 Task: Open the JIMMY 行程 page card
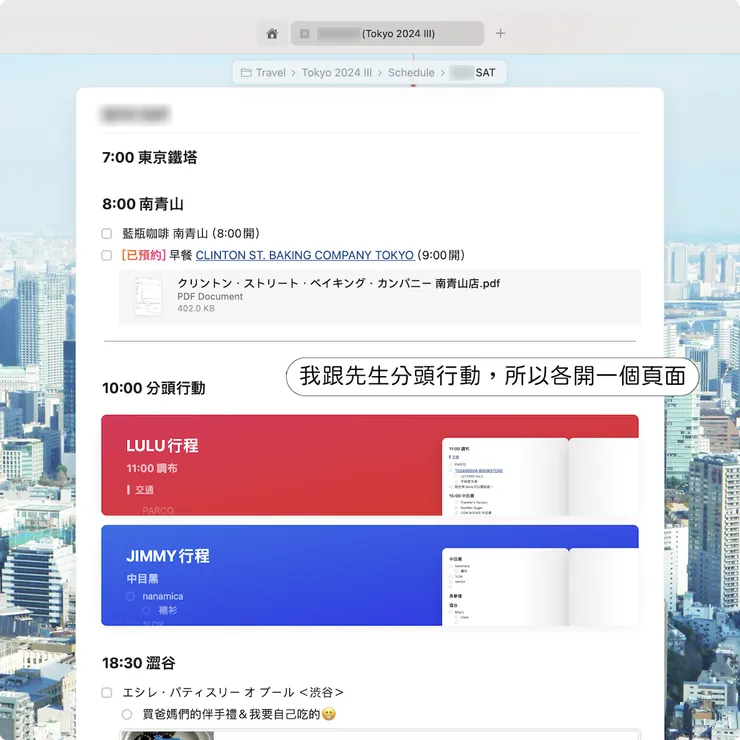point(370,575)
